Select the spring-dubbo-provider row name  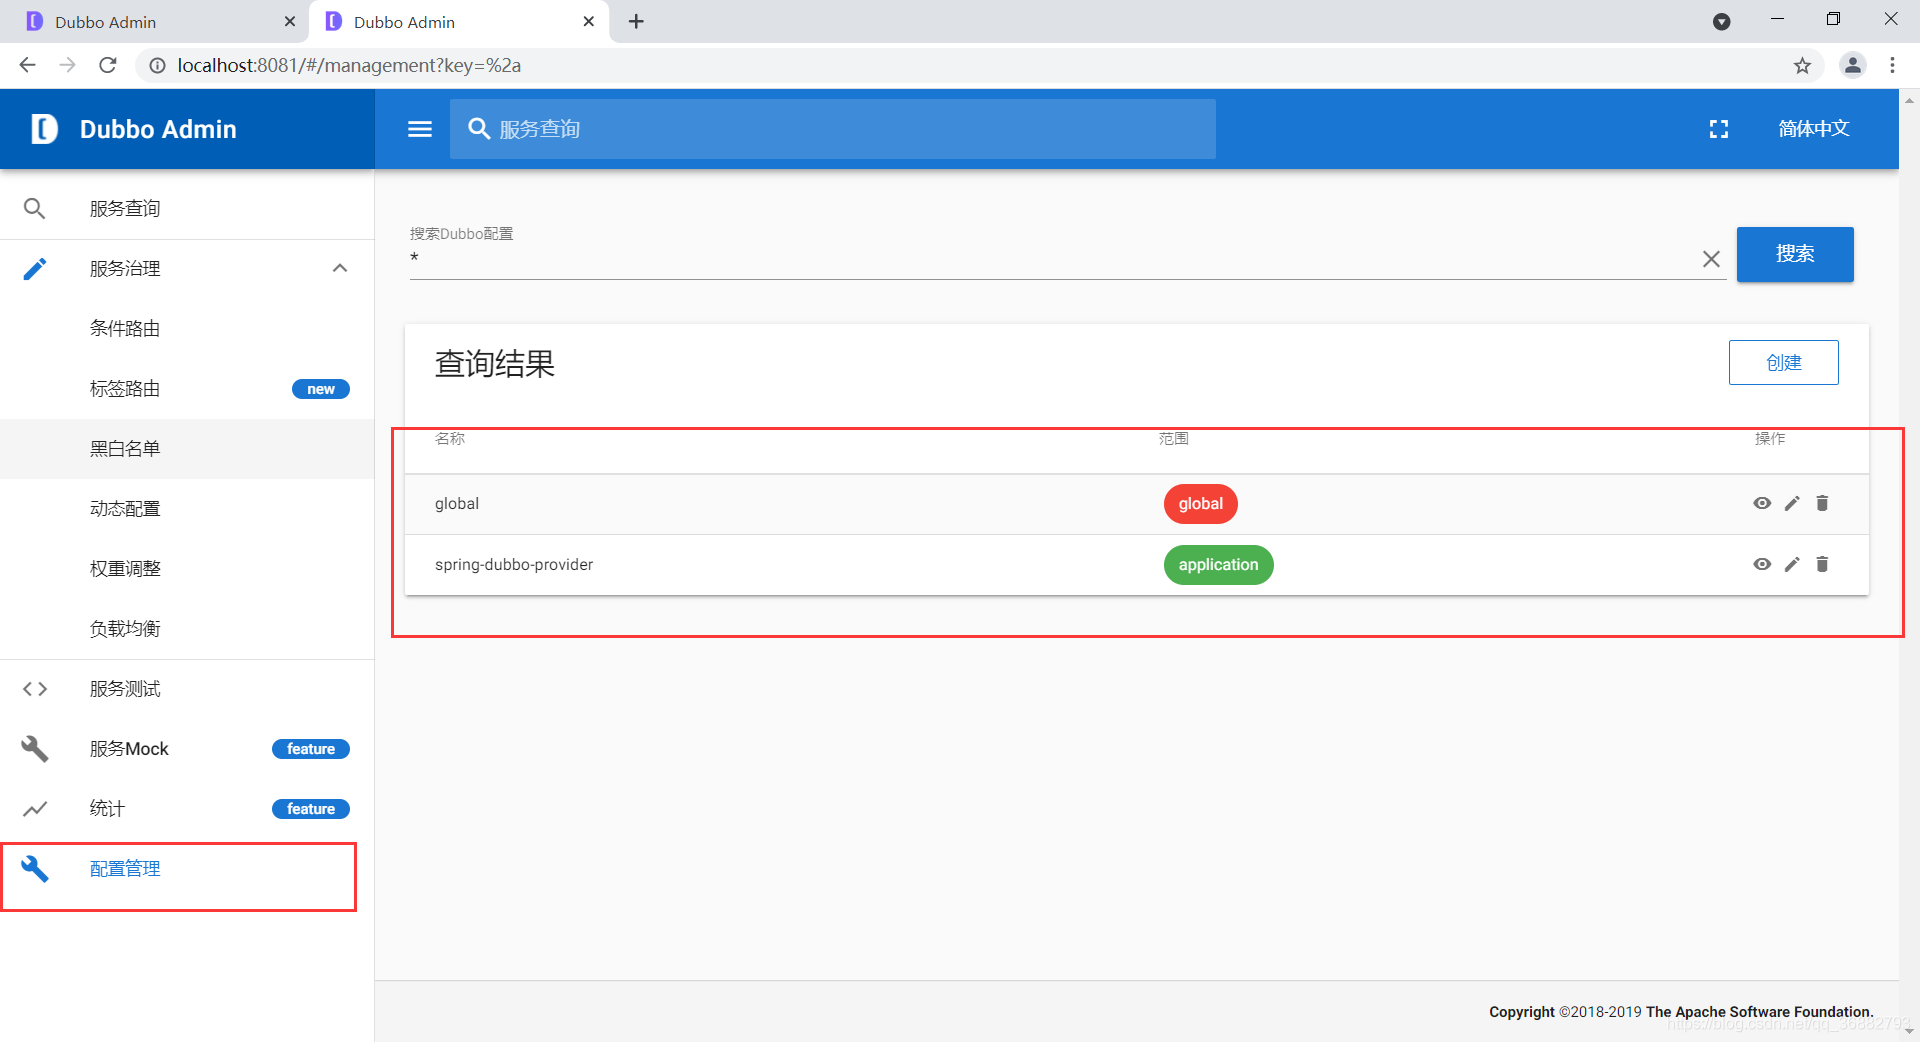pyautogui.click(x=514, y=565)
